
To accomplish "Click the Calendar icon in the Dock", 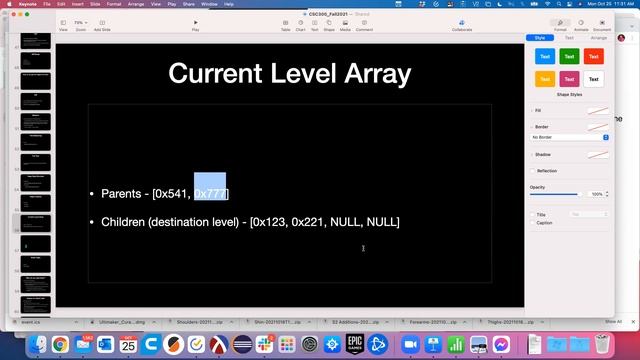I will 128,344.
